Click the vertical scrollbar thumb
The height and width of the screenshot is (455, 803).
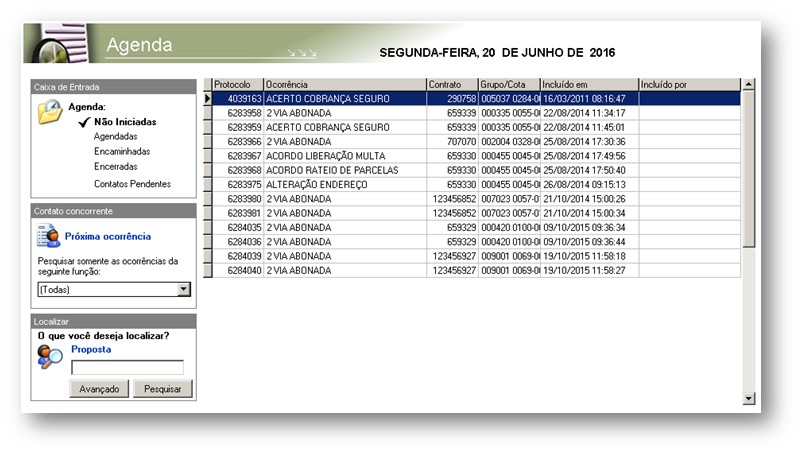coord(749,169)
